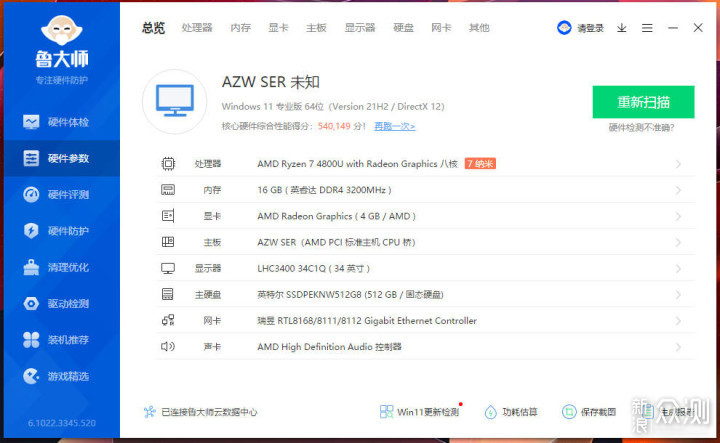The image size is (720, 443).
Task: Switch to the 主板 tab
Action: pos(316,28)
